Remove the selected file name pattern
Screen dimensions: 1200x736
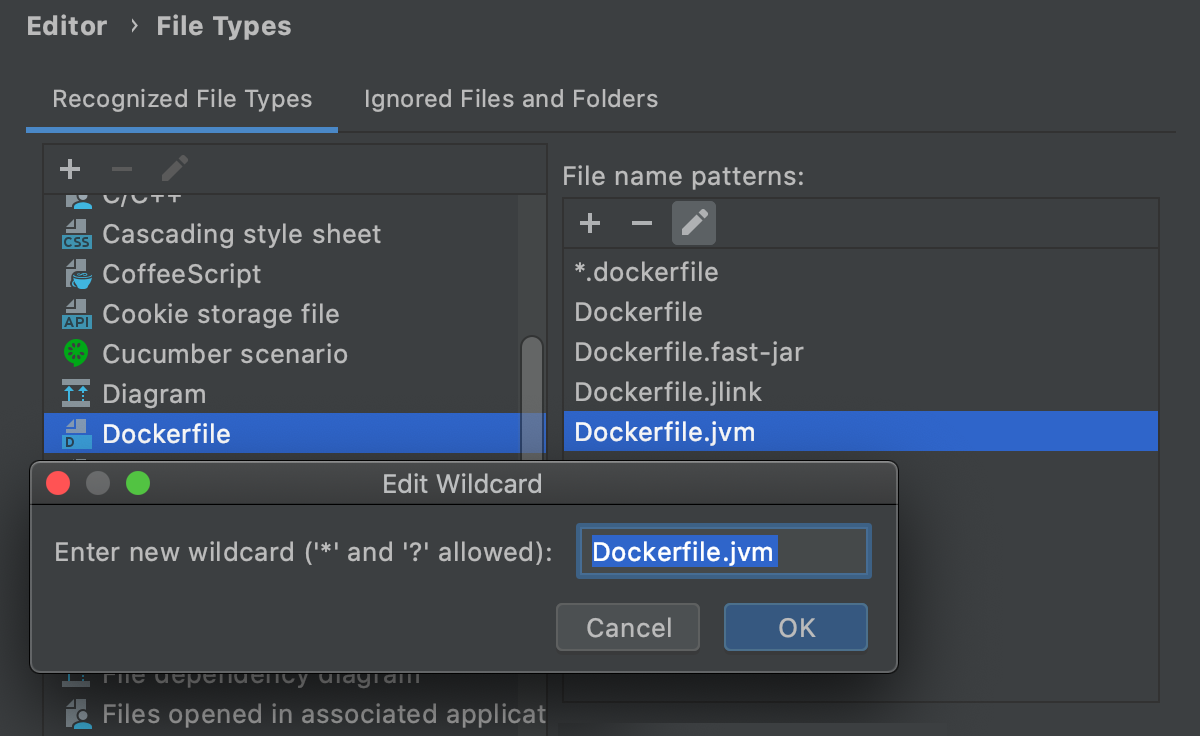click(x=642, y=223)
